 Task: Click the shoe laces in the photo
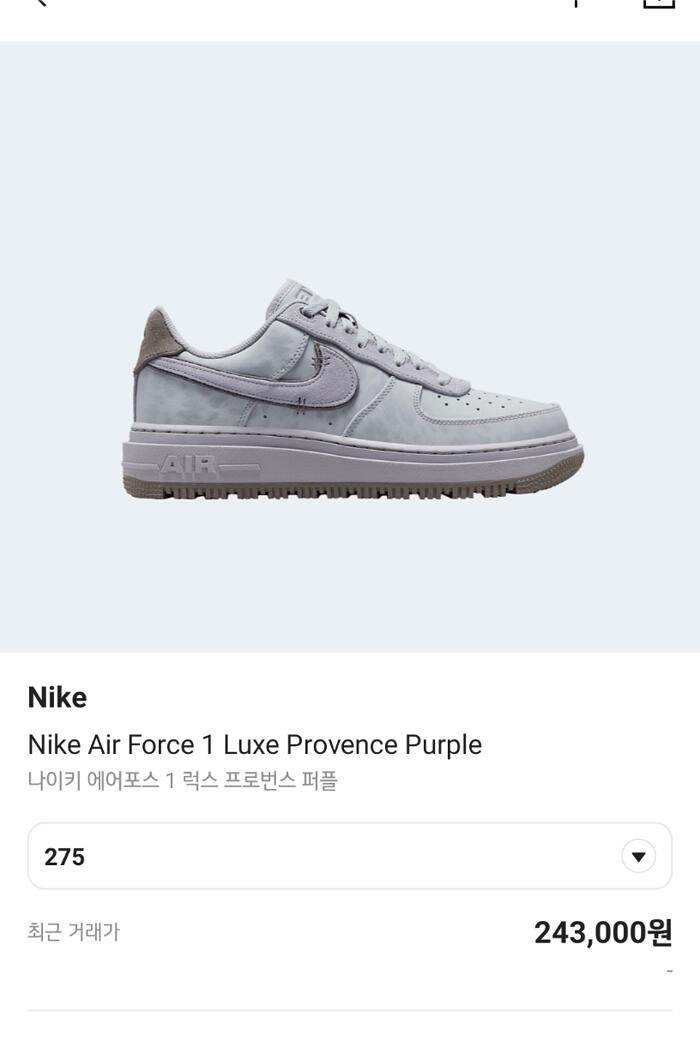(x=345, y=322)
